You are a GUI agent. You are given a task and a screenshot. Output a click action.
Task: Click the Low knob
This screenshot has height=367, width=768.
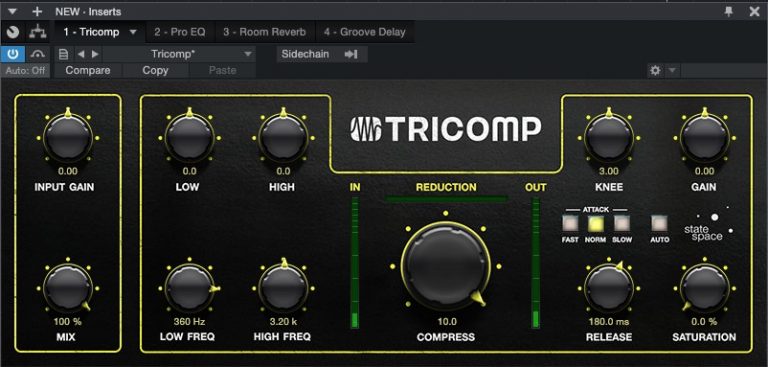[x=190, y=138]
